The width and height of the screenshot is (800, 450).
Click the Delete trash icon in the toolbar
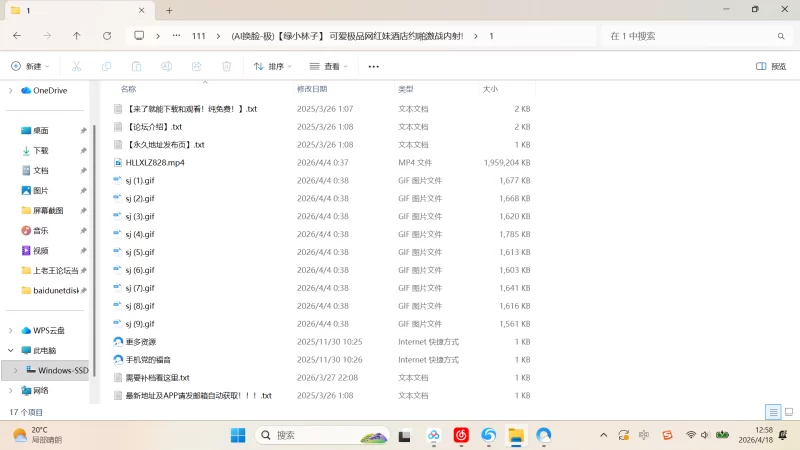tap(227, 66)
